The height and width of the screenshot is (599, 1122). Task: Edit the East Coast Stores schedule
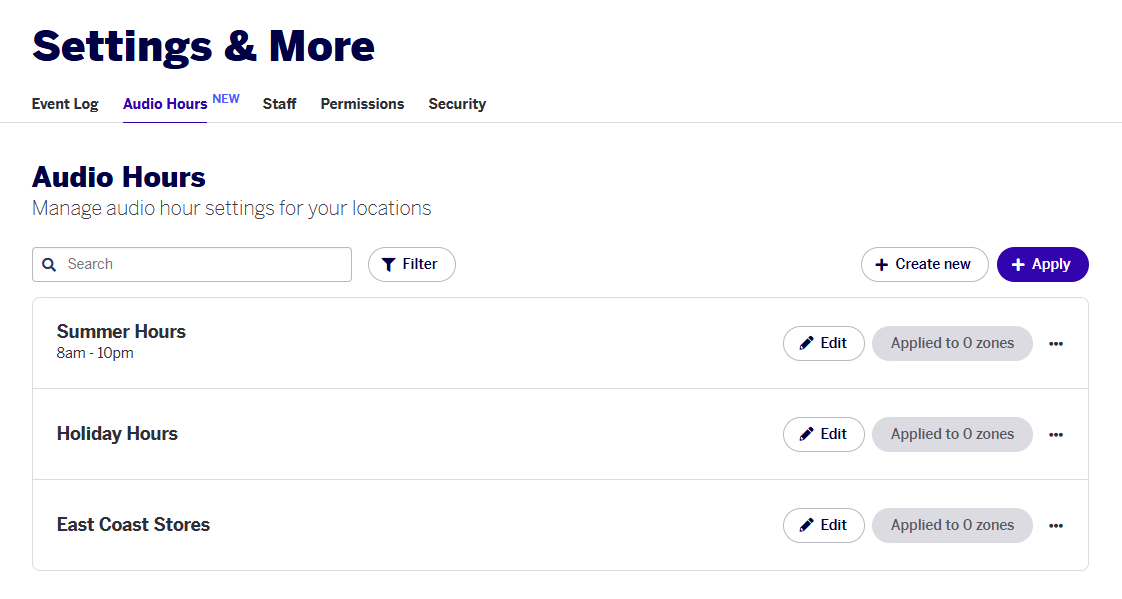[824, 525]
